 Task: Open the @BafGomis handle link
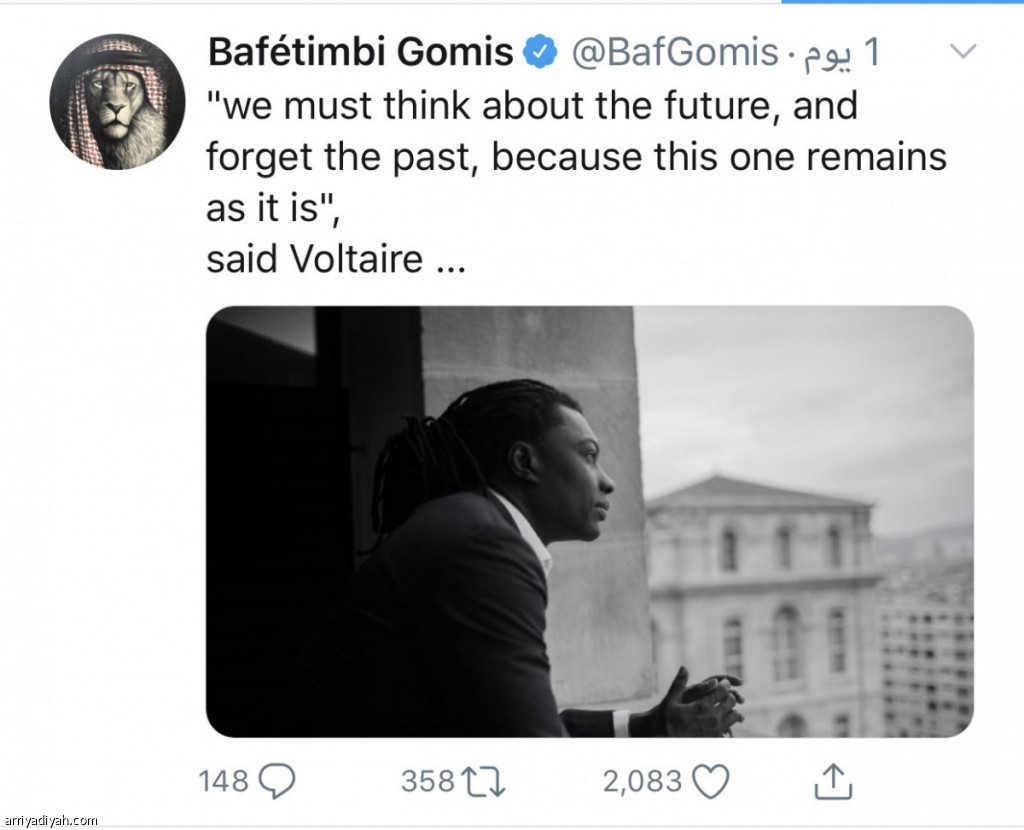675,52
